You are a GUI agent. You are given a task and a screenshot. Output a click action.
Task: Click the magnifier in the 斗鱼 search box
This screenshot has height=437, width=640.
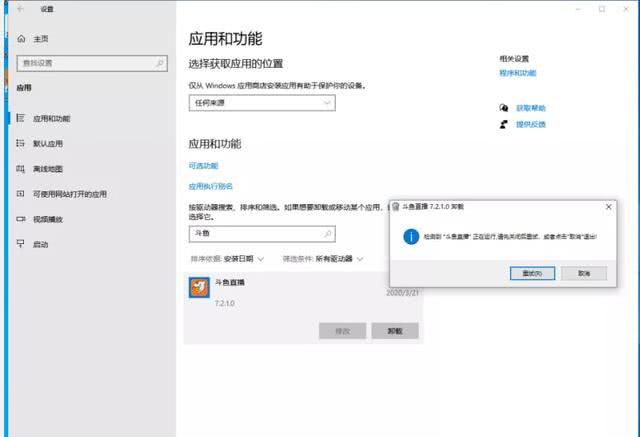[327, 234]
